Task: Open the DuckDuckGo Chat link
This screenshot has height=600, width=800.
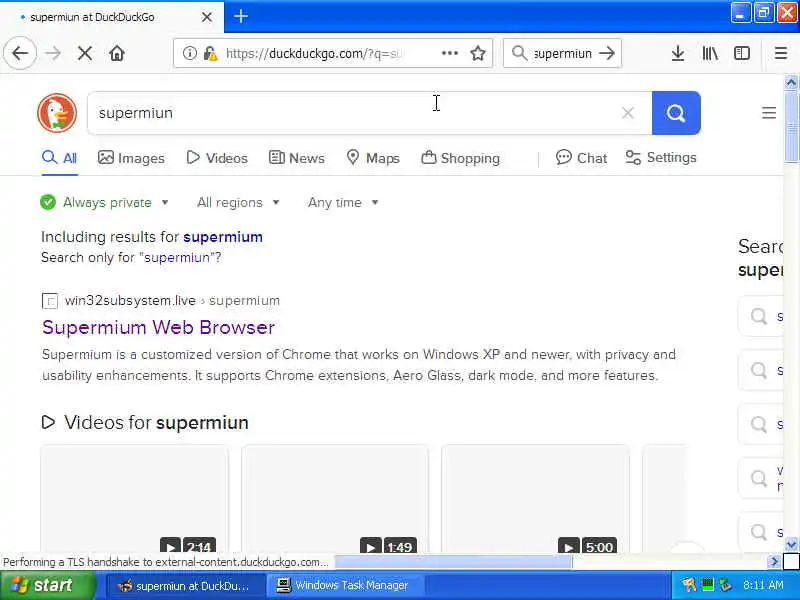Action: point(582,158)
